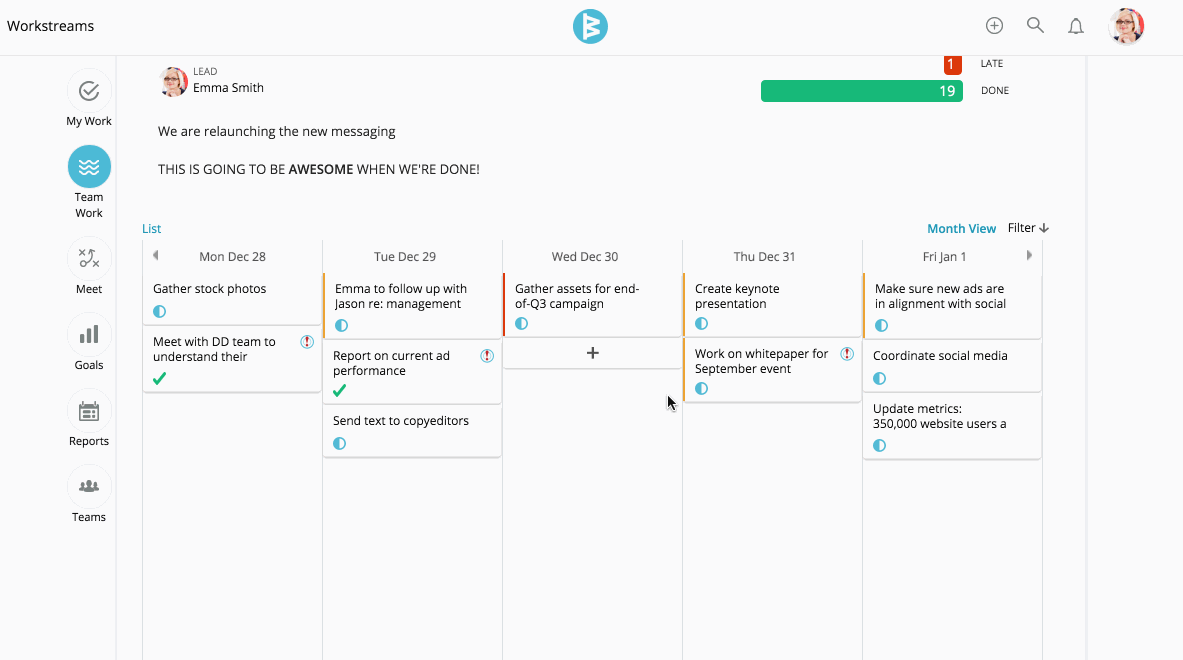Click the global create plus icon
The width and height of the screenshot is (1183, 660).
pos(994,25)
